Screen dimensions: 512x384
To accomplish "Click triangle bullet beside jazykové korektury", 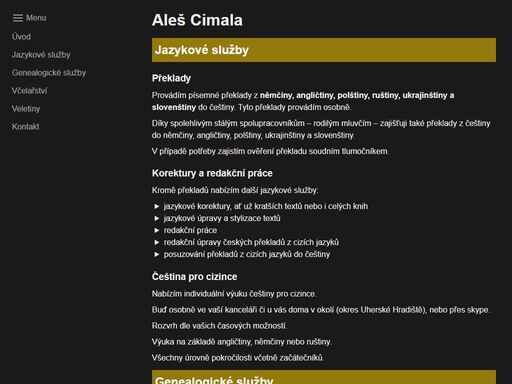I will pyautogui.click(x=157, y=206).
